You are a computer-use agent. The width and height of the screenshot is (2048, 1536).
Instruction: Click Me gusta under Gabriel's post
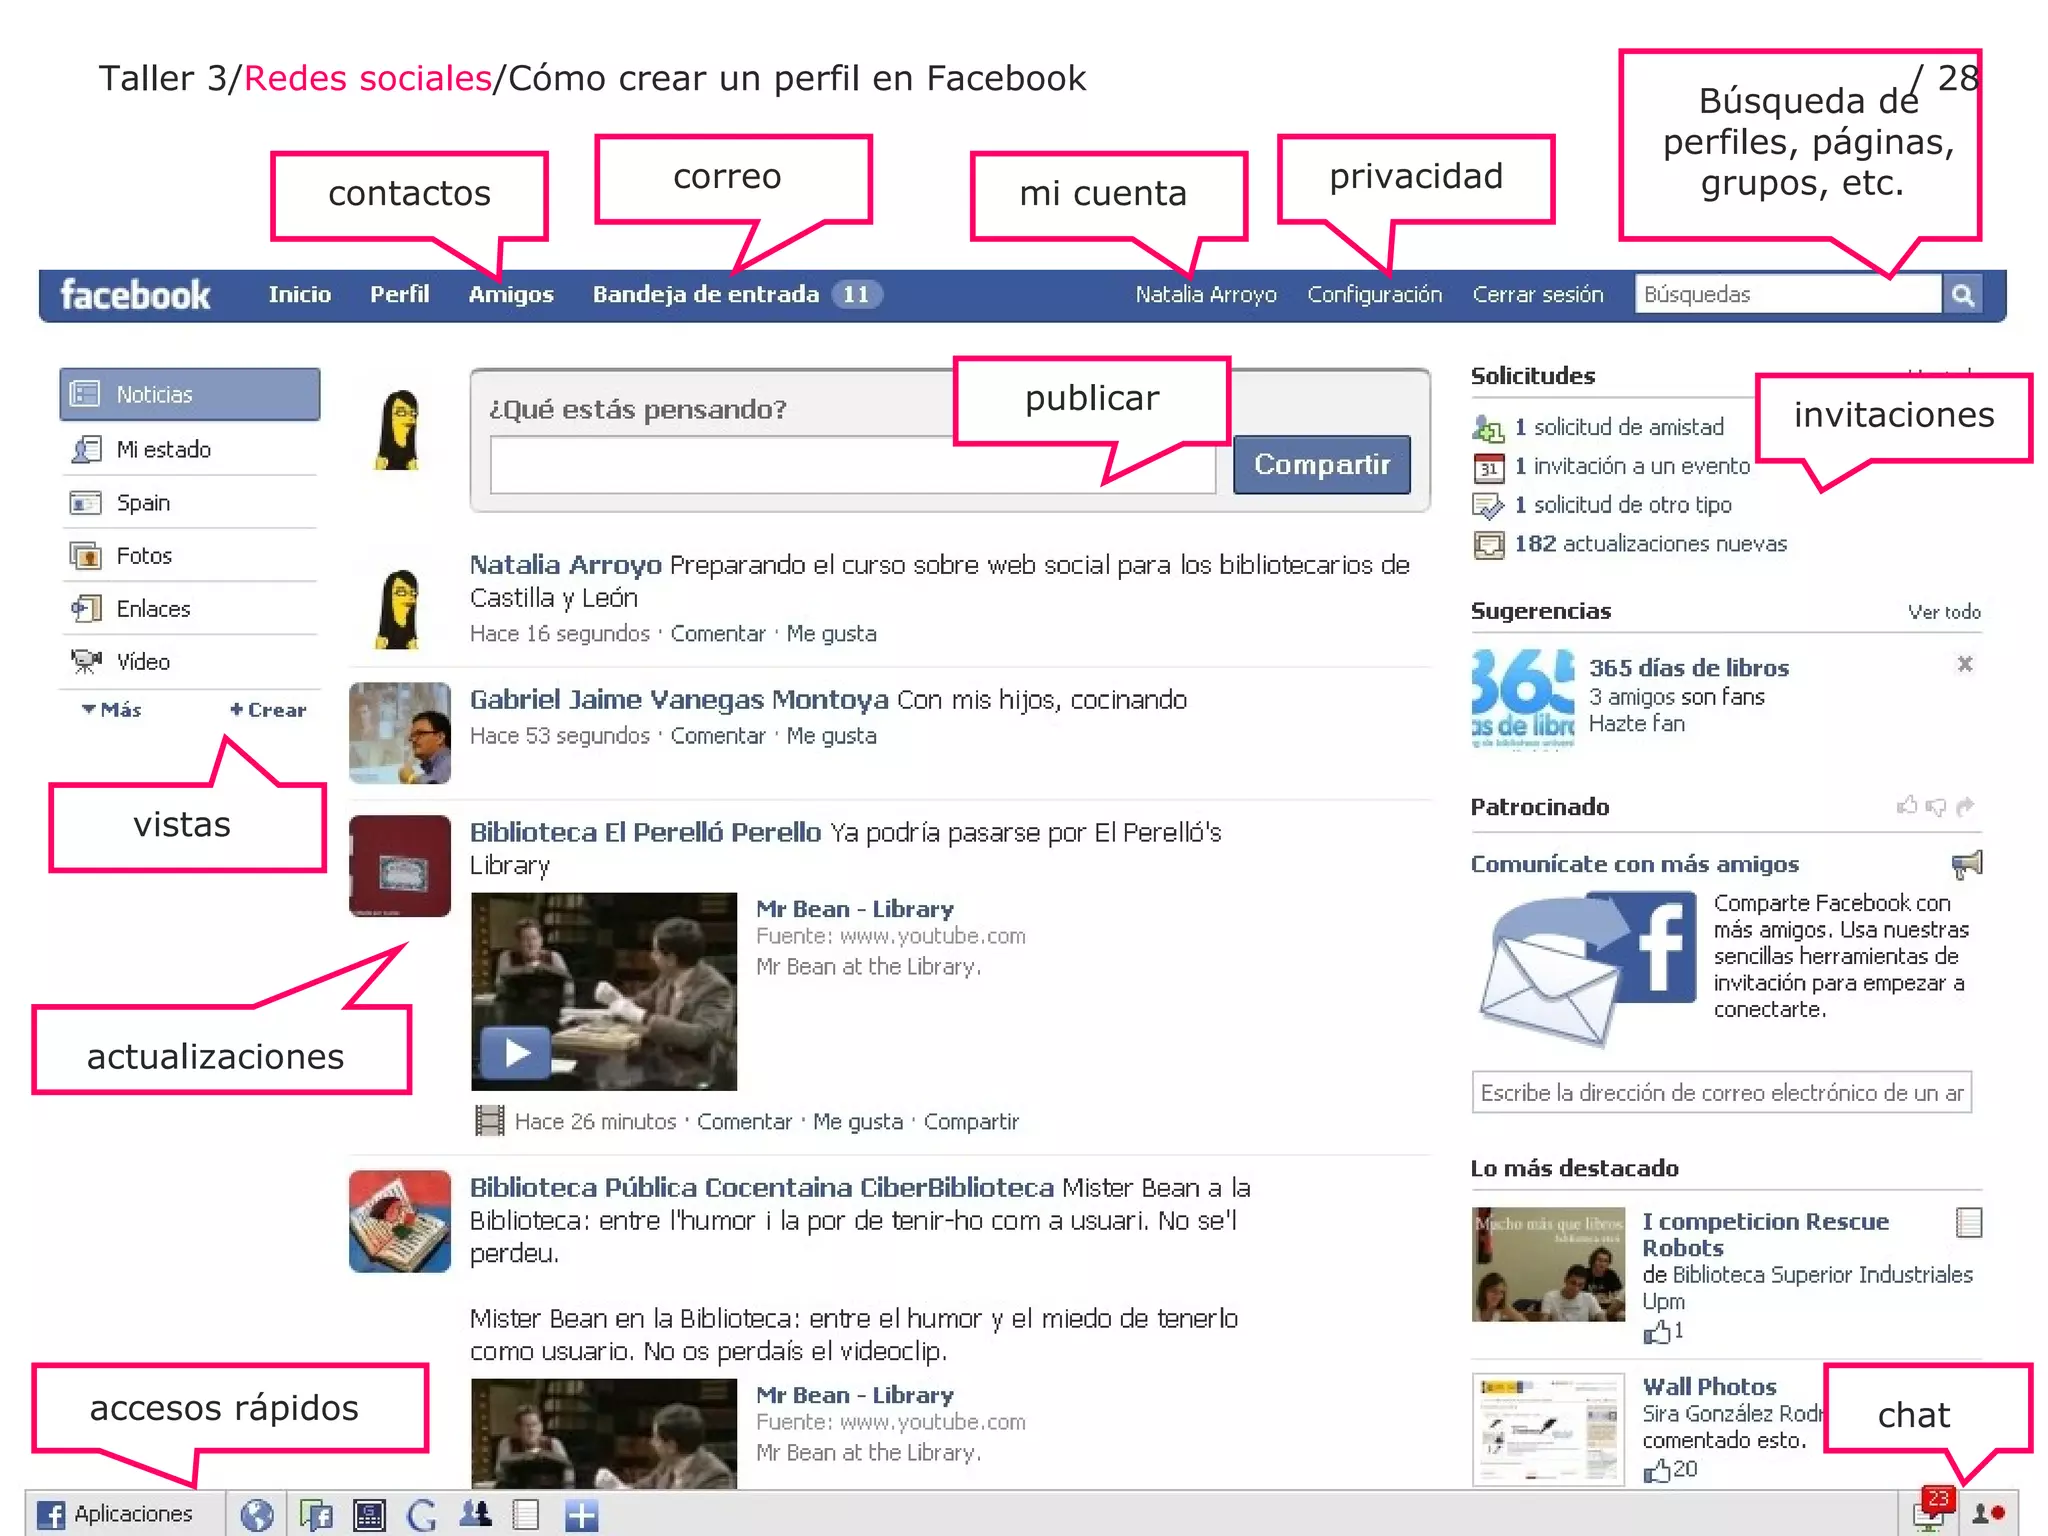[831, 735]
